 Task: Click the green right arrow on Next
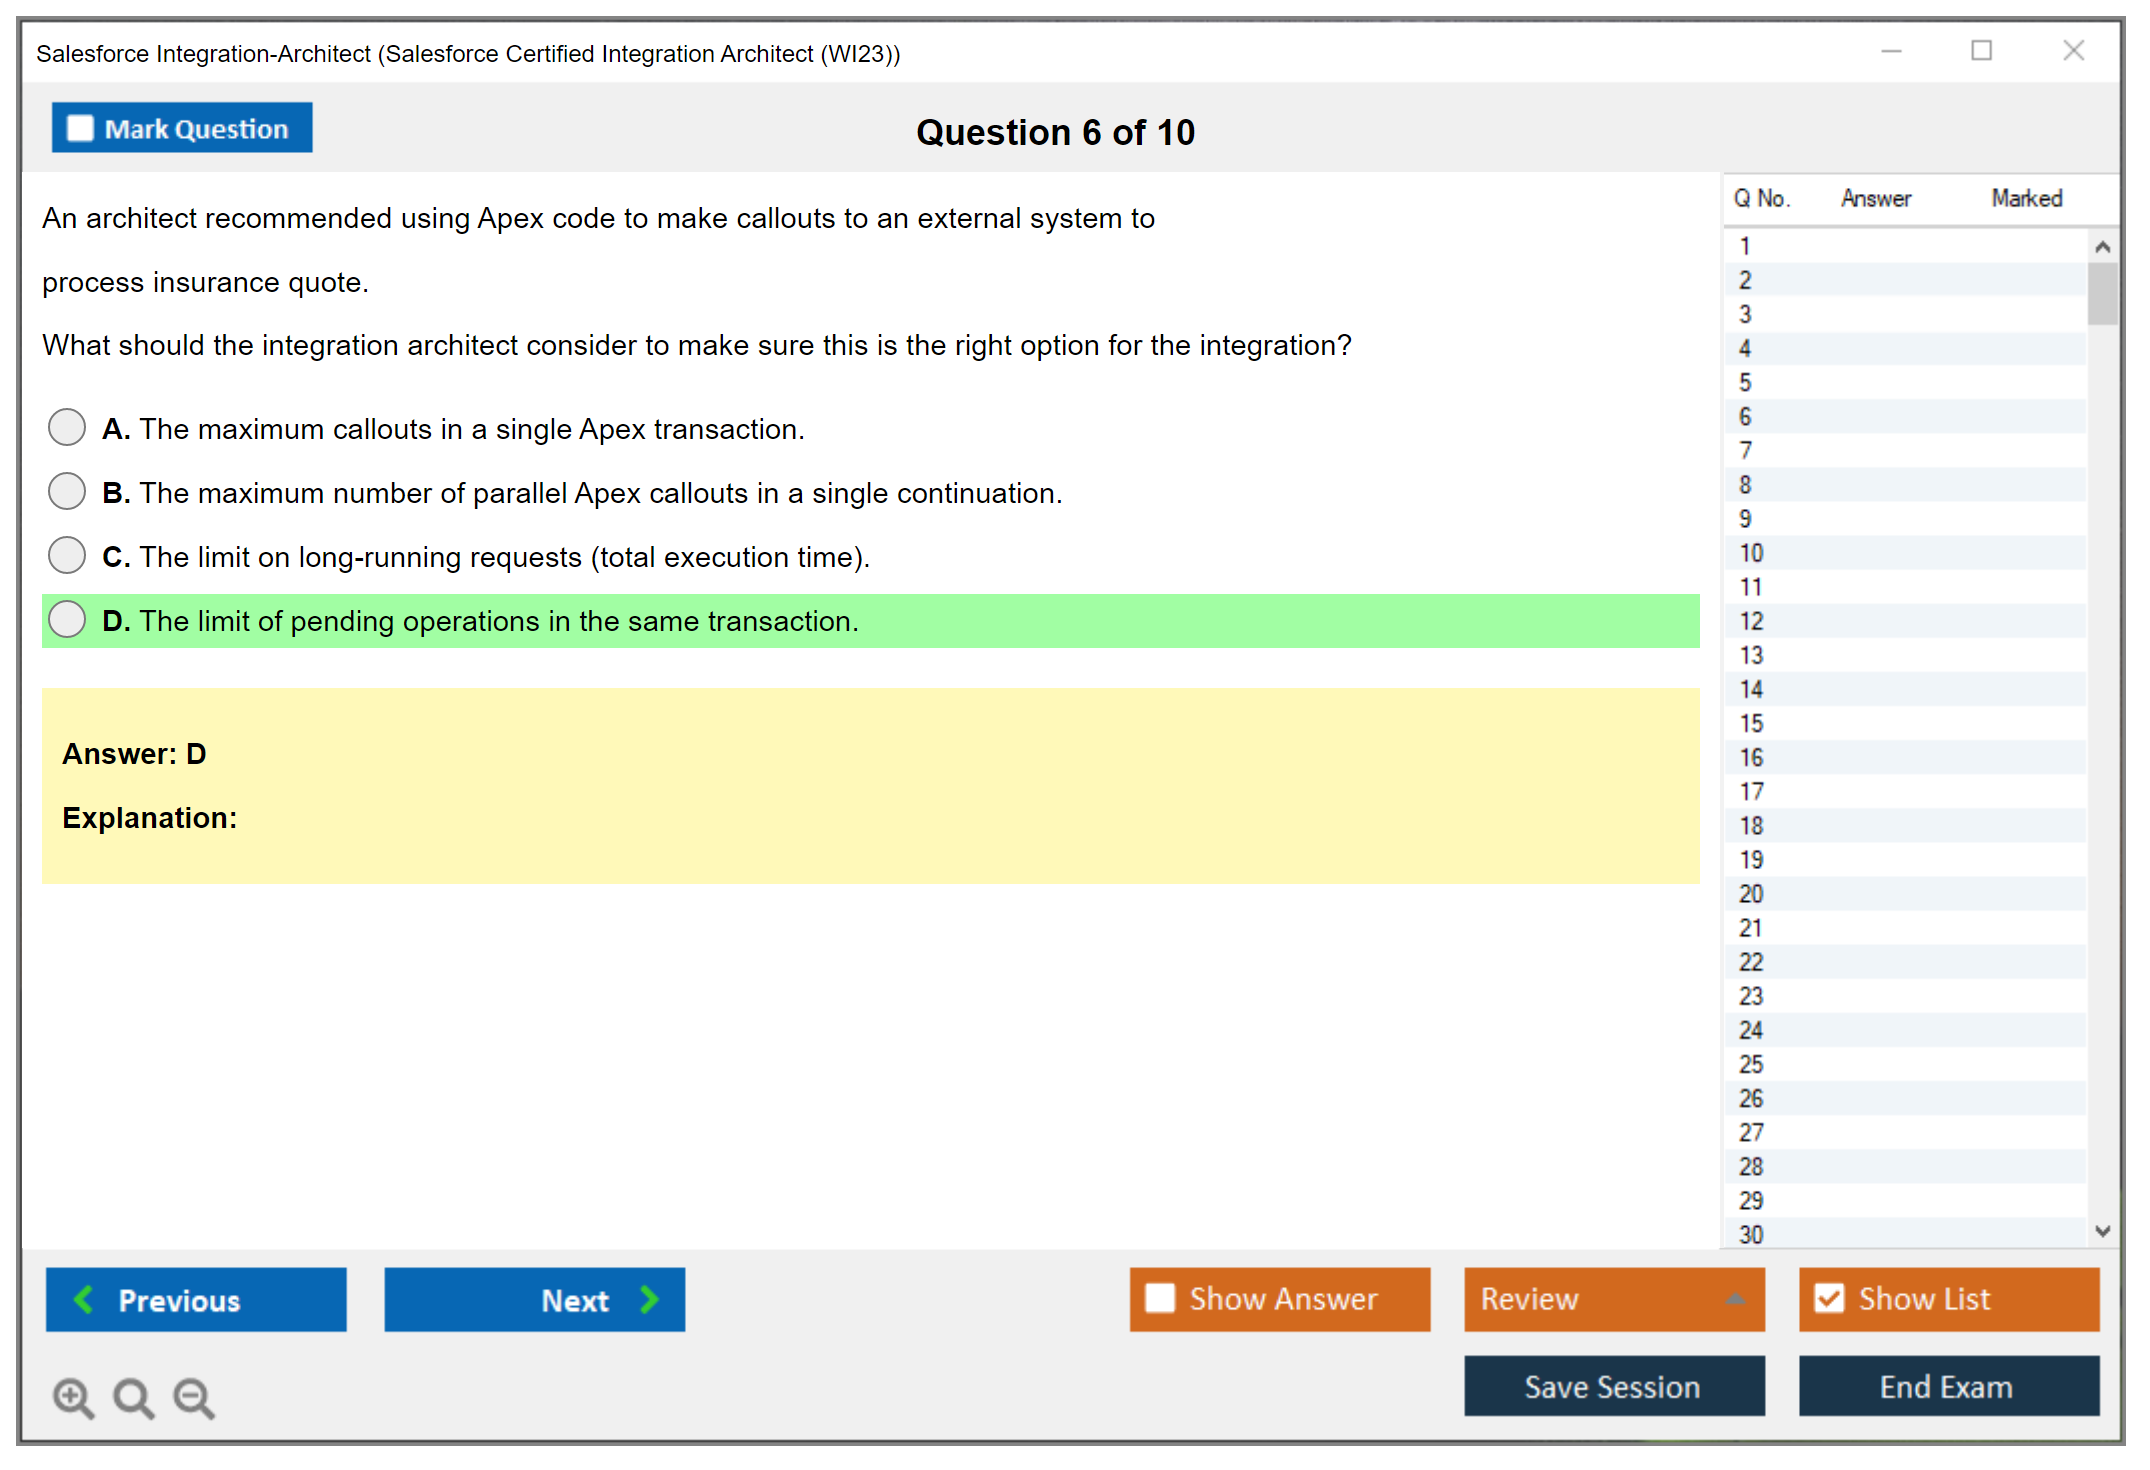[x=649, y=1299]
